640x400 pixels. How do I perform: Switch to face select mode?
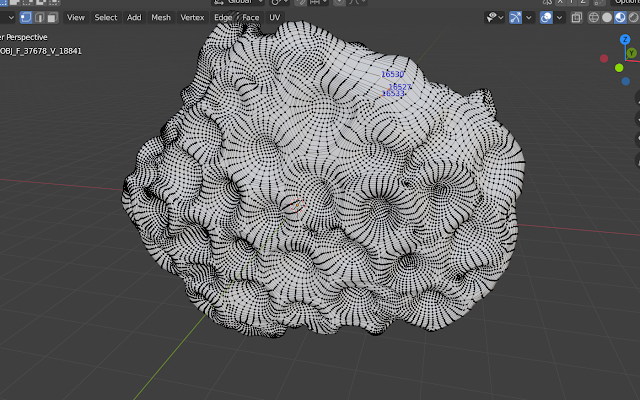52,18
